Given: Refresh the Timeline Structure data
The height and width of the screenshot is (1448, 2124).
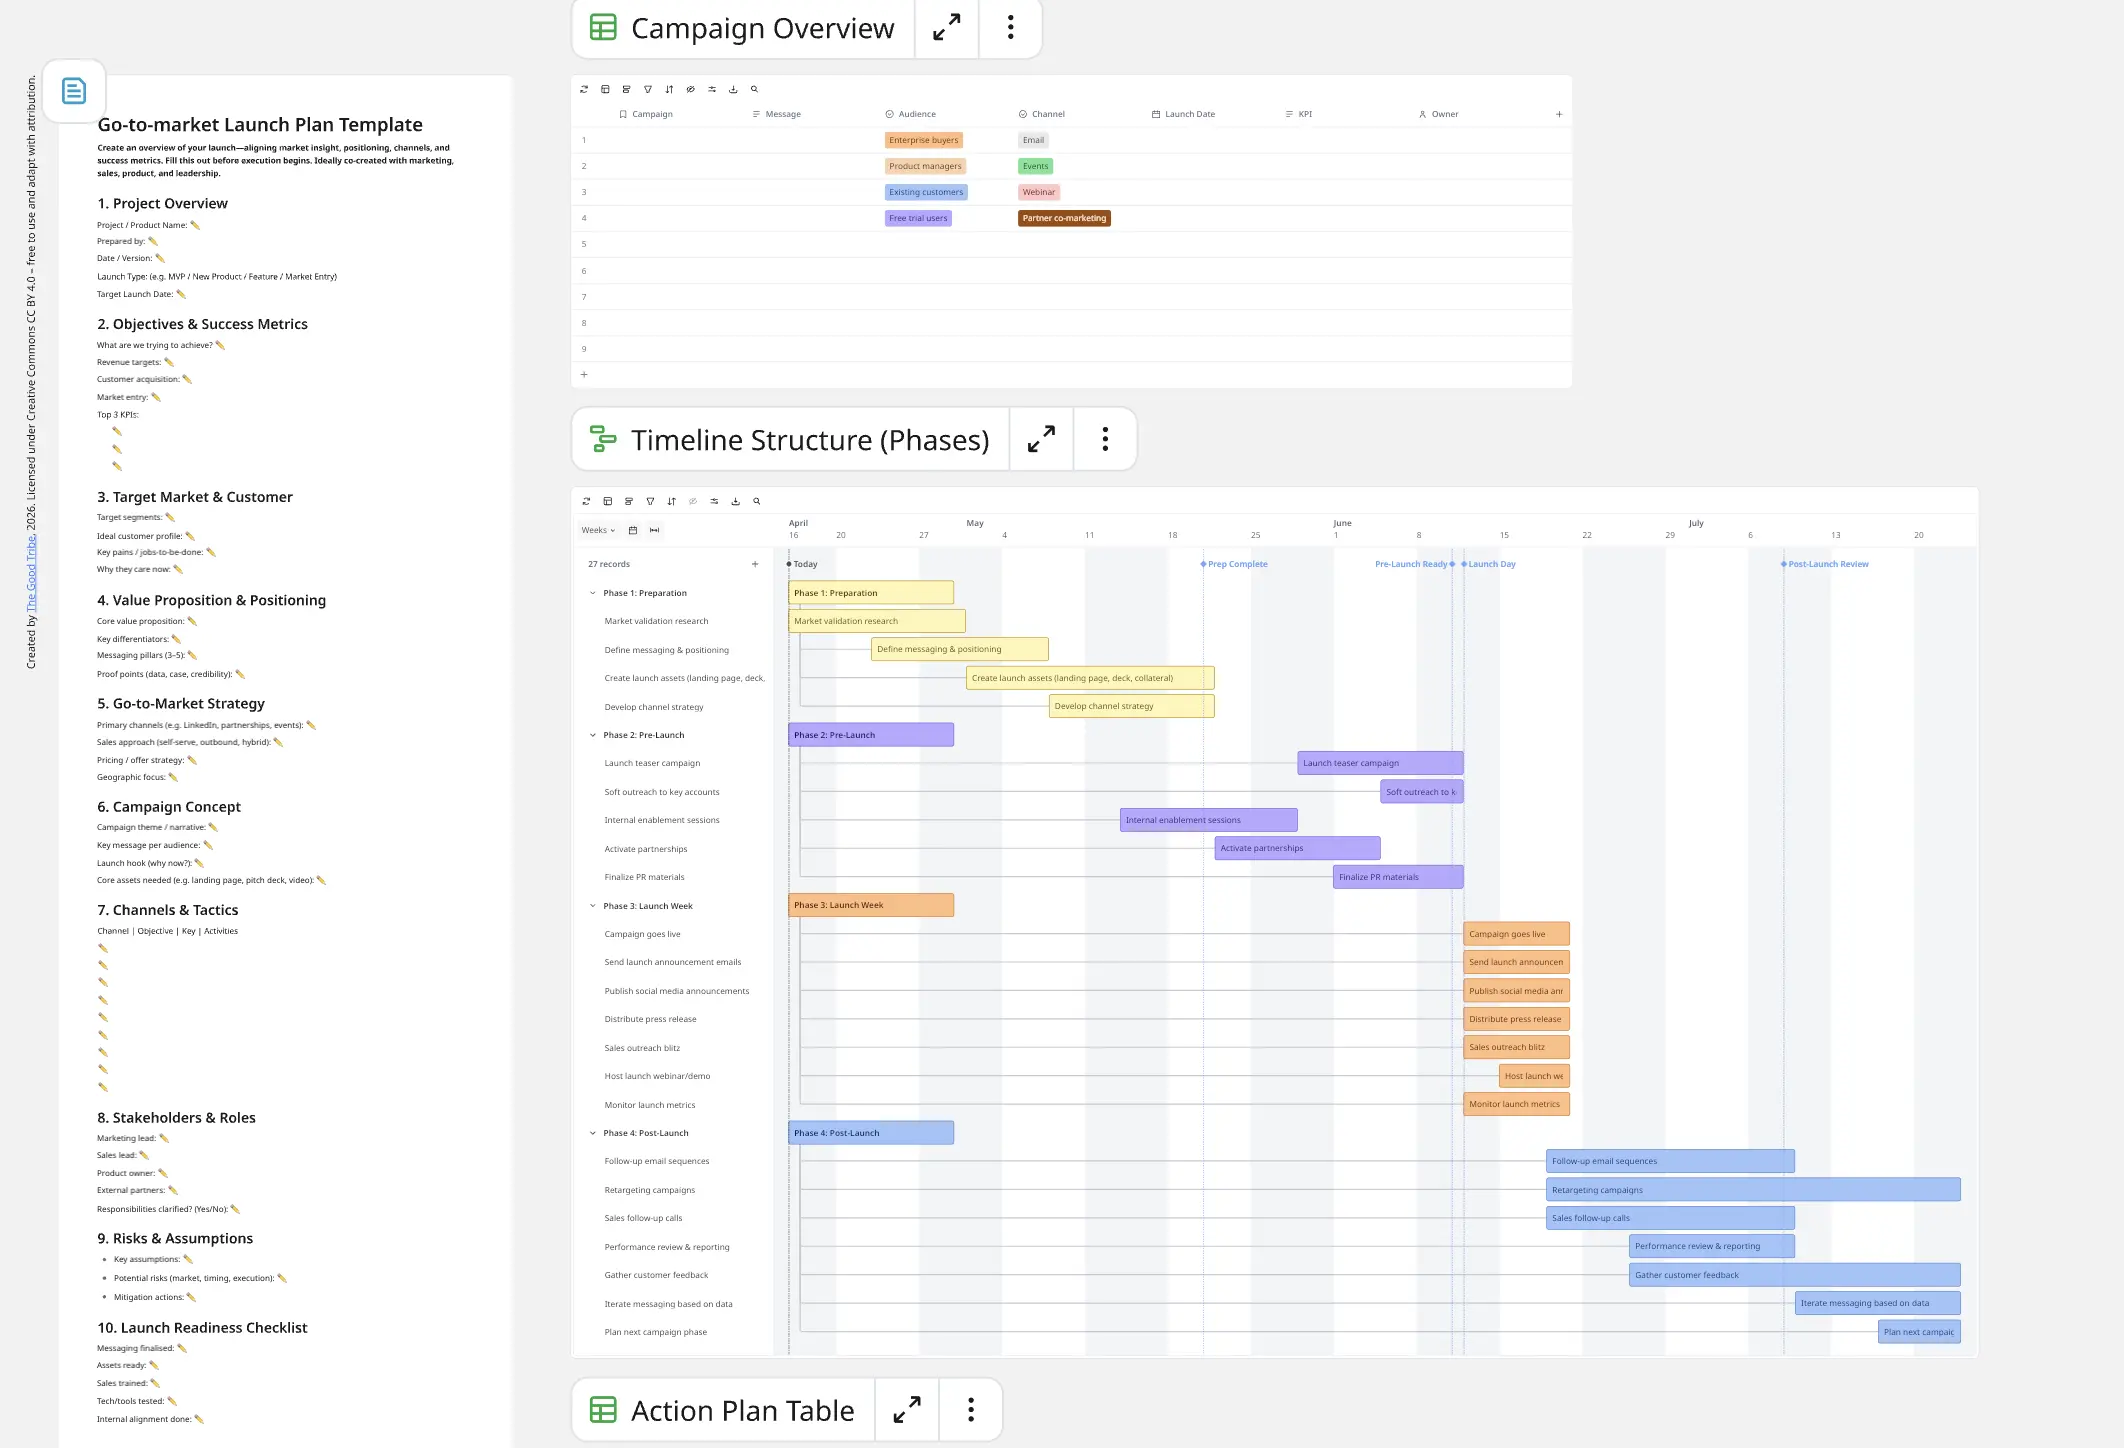Looking at the screenshot, I should [x=586, y=501].
